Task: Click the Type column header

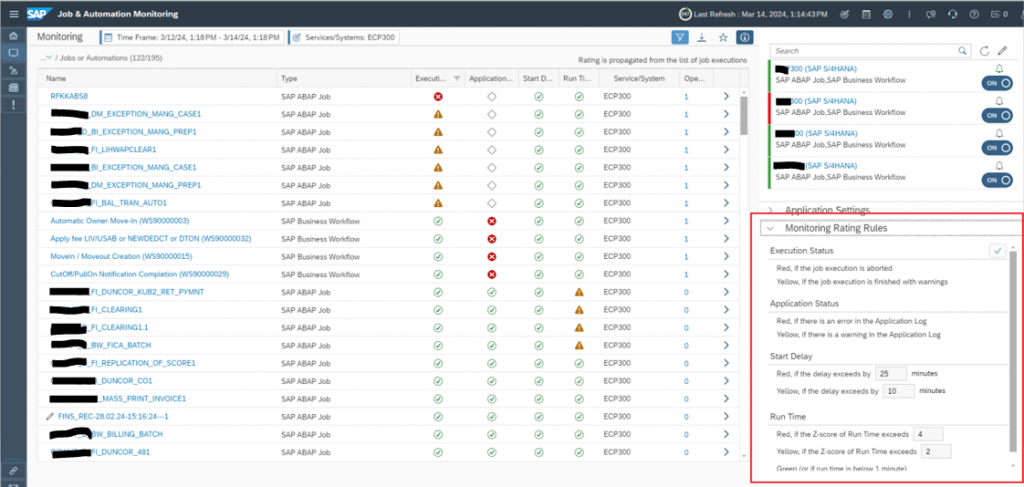Action: coord(344,78)
